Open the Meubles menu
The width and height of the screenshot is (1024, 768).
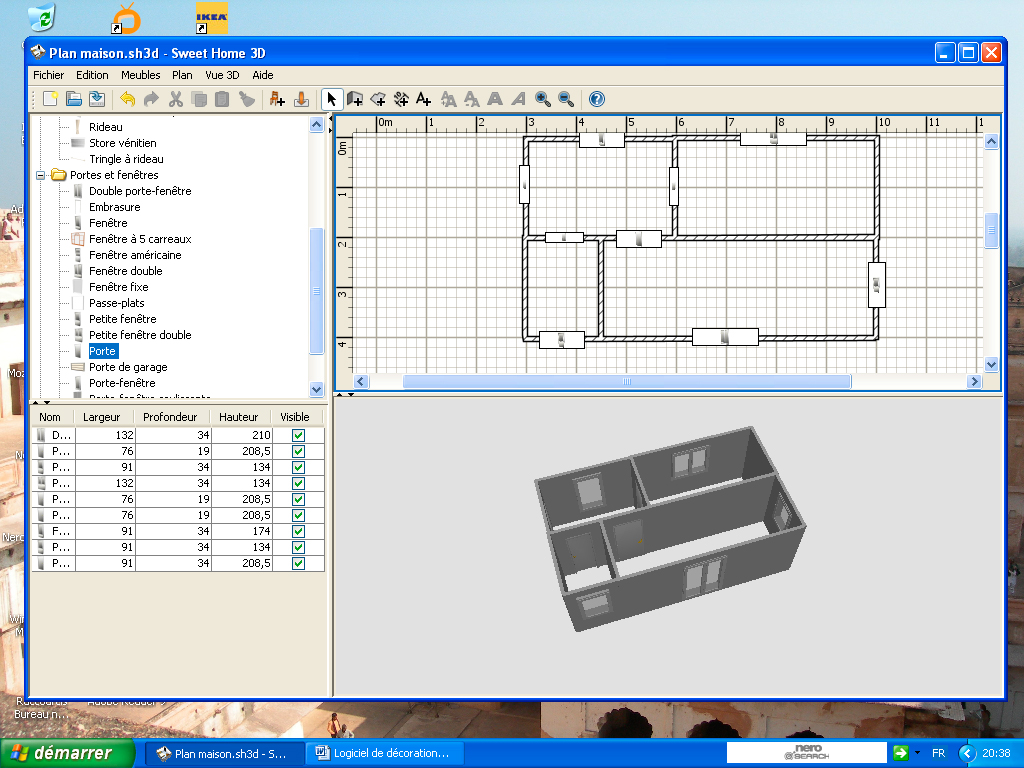point(140,75)
